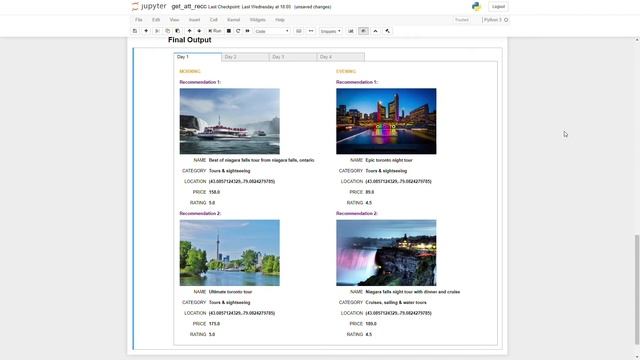Click 'Niagara falls night tour with dinner and cruise'
This screenshot has height=360, width=640.
[413, 292]
